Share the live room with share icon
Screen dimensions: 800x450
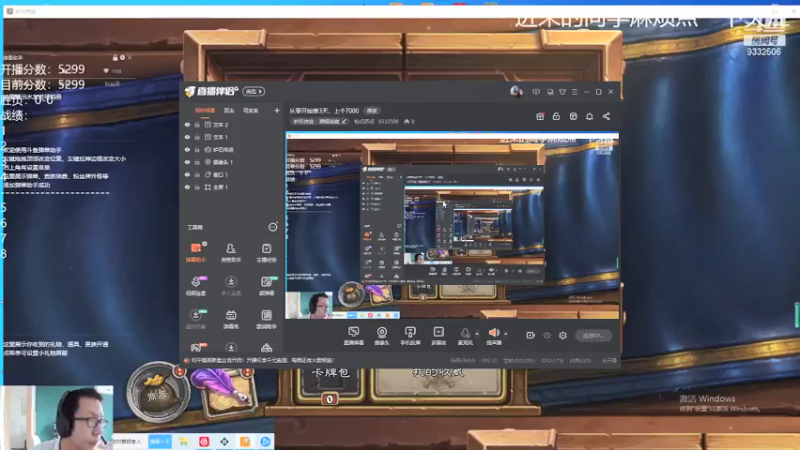(x=606, y=116)
